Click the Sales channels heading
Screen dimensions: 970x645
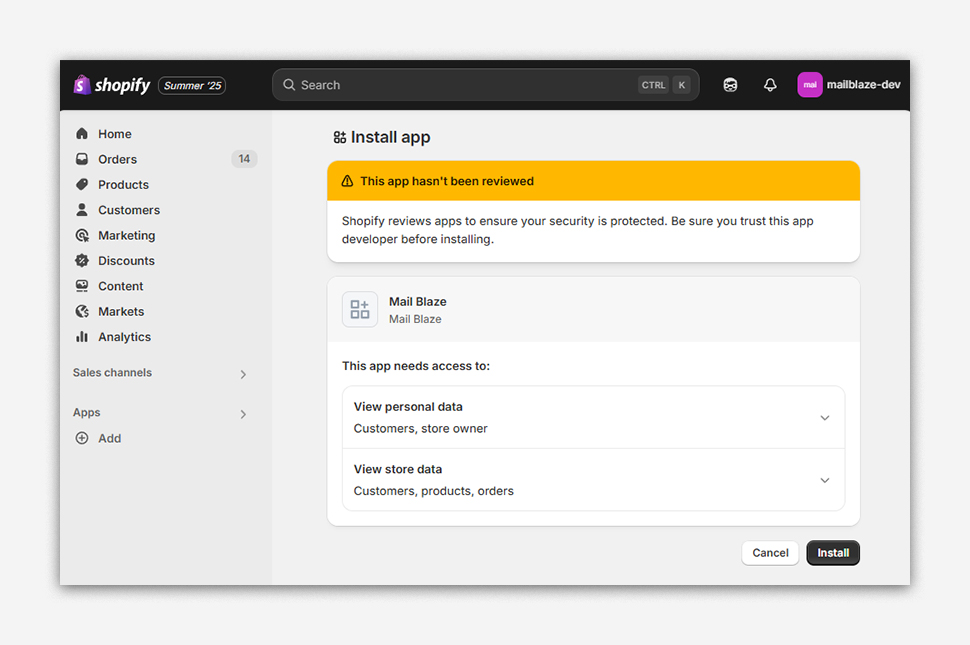tap(112, 372)
